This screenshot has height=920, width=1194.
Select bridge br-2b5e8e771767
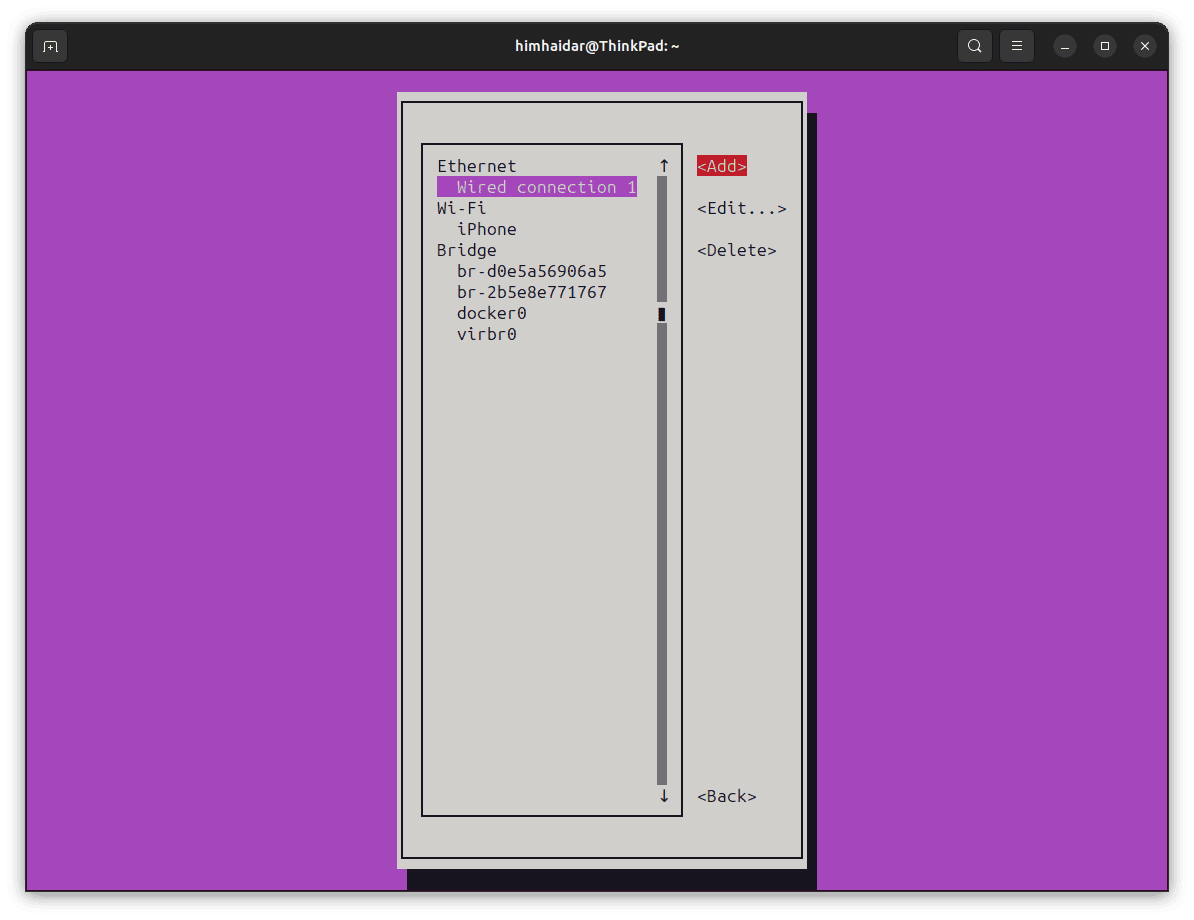(x=532, y=292)
